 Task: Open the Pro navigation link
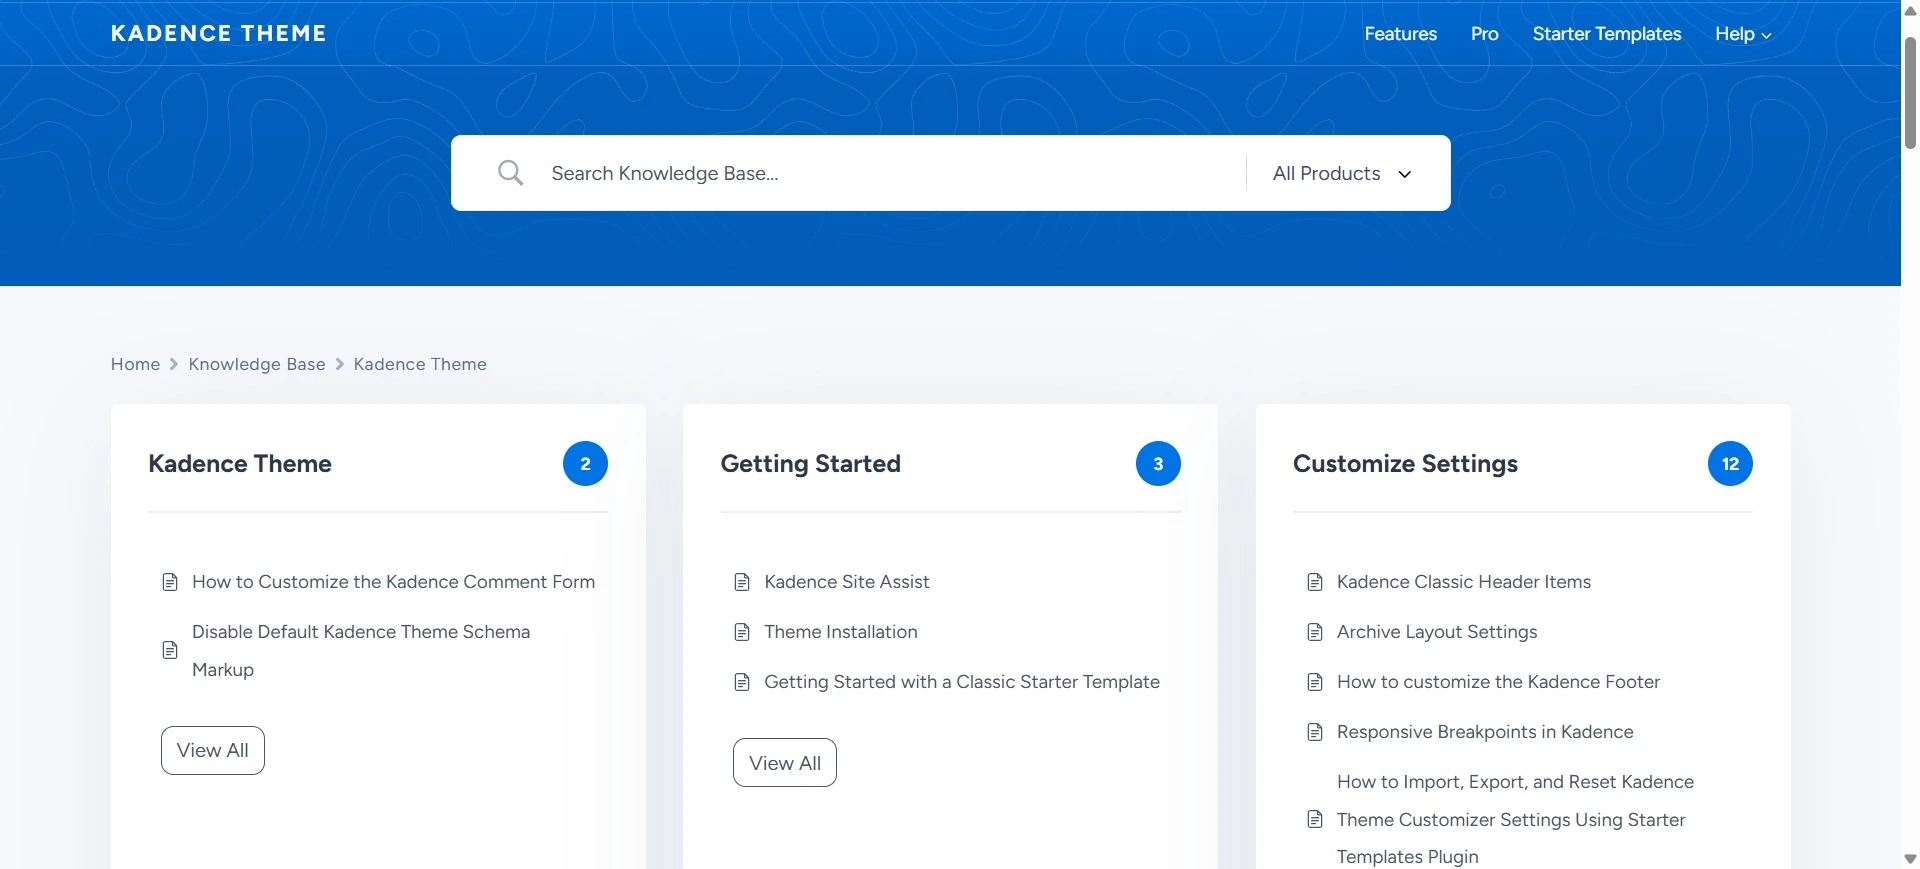pyautogui.click(x=1484, y=34)
